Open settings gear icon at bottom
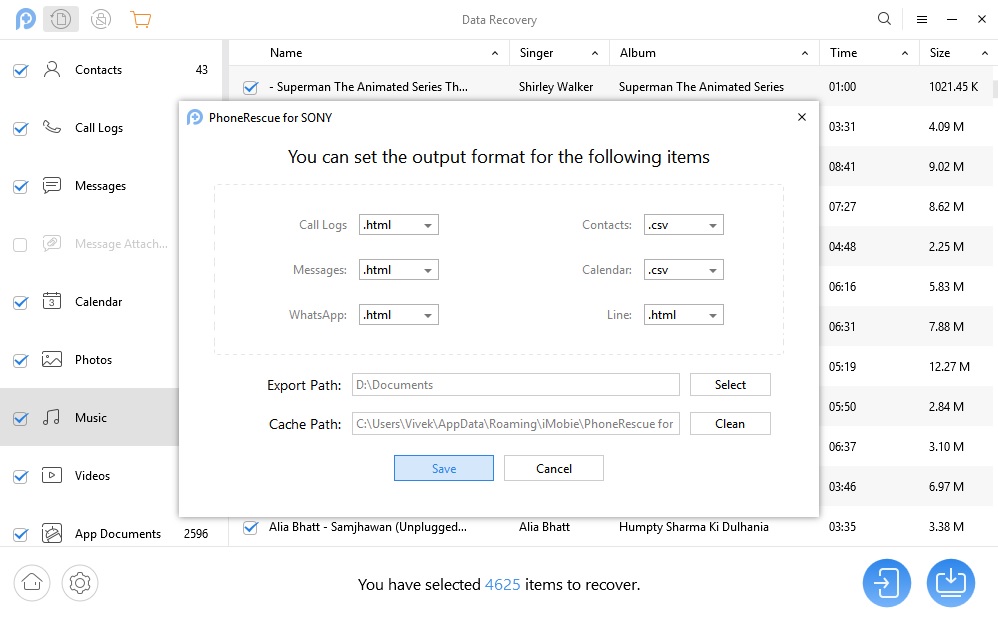Image resolution: width=998 pixels, height=618 pixels. point(80,582)
